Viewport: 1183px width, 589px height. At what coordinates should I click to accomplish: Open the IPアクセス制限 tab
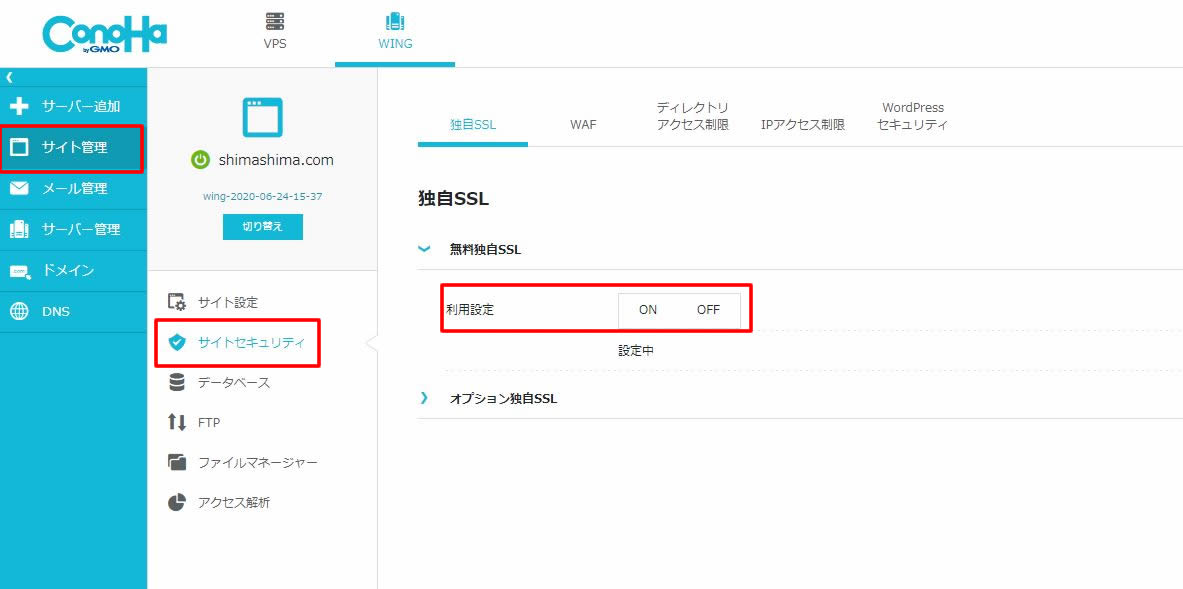click(802, 125)
